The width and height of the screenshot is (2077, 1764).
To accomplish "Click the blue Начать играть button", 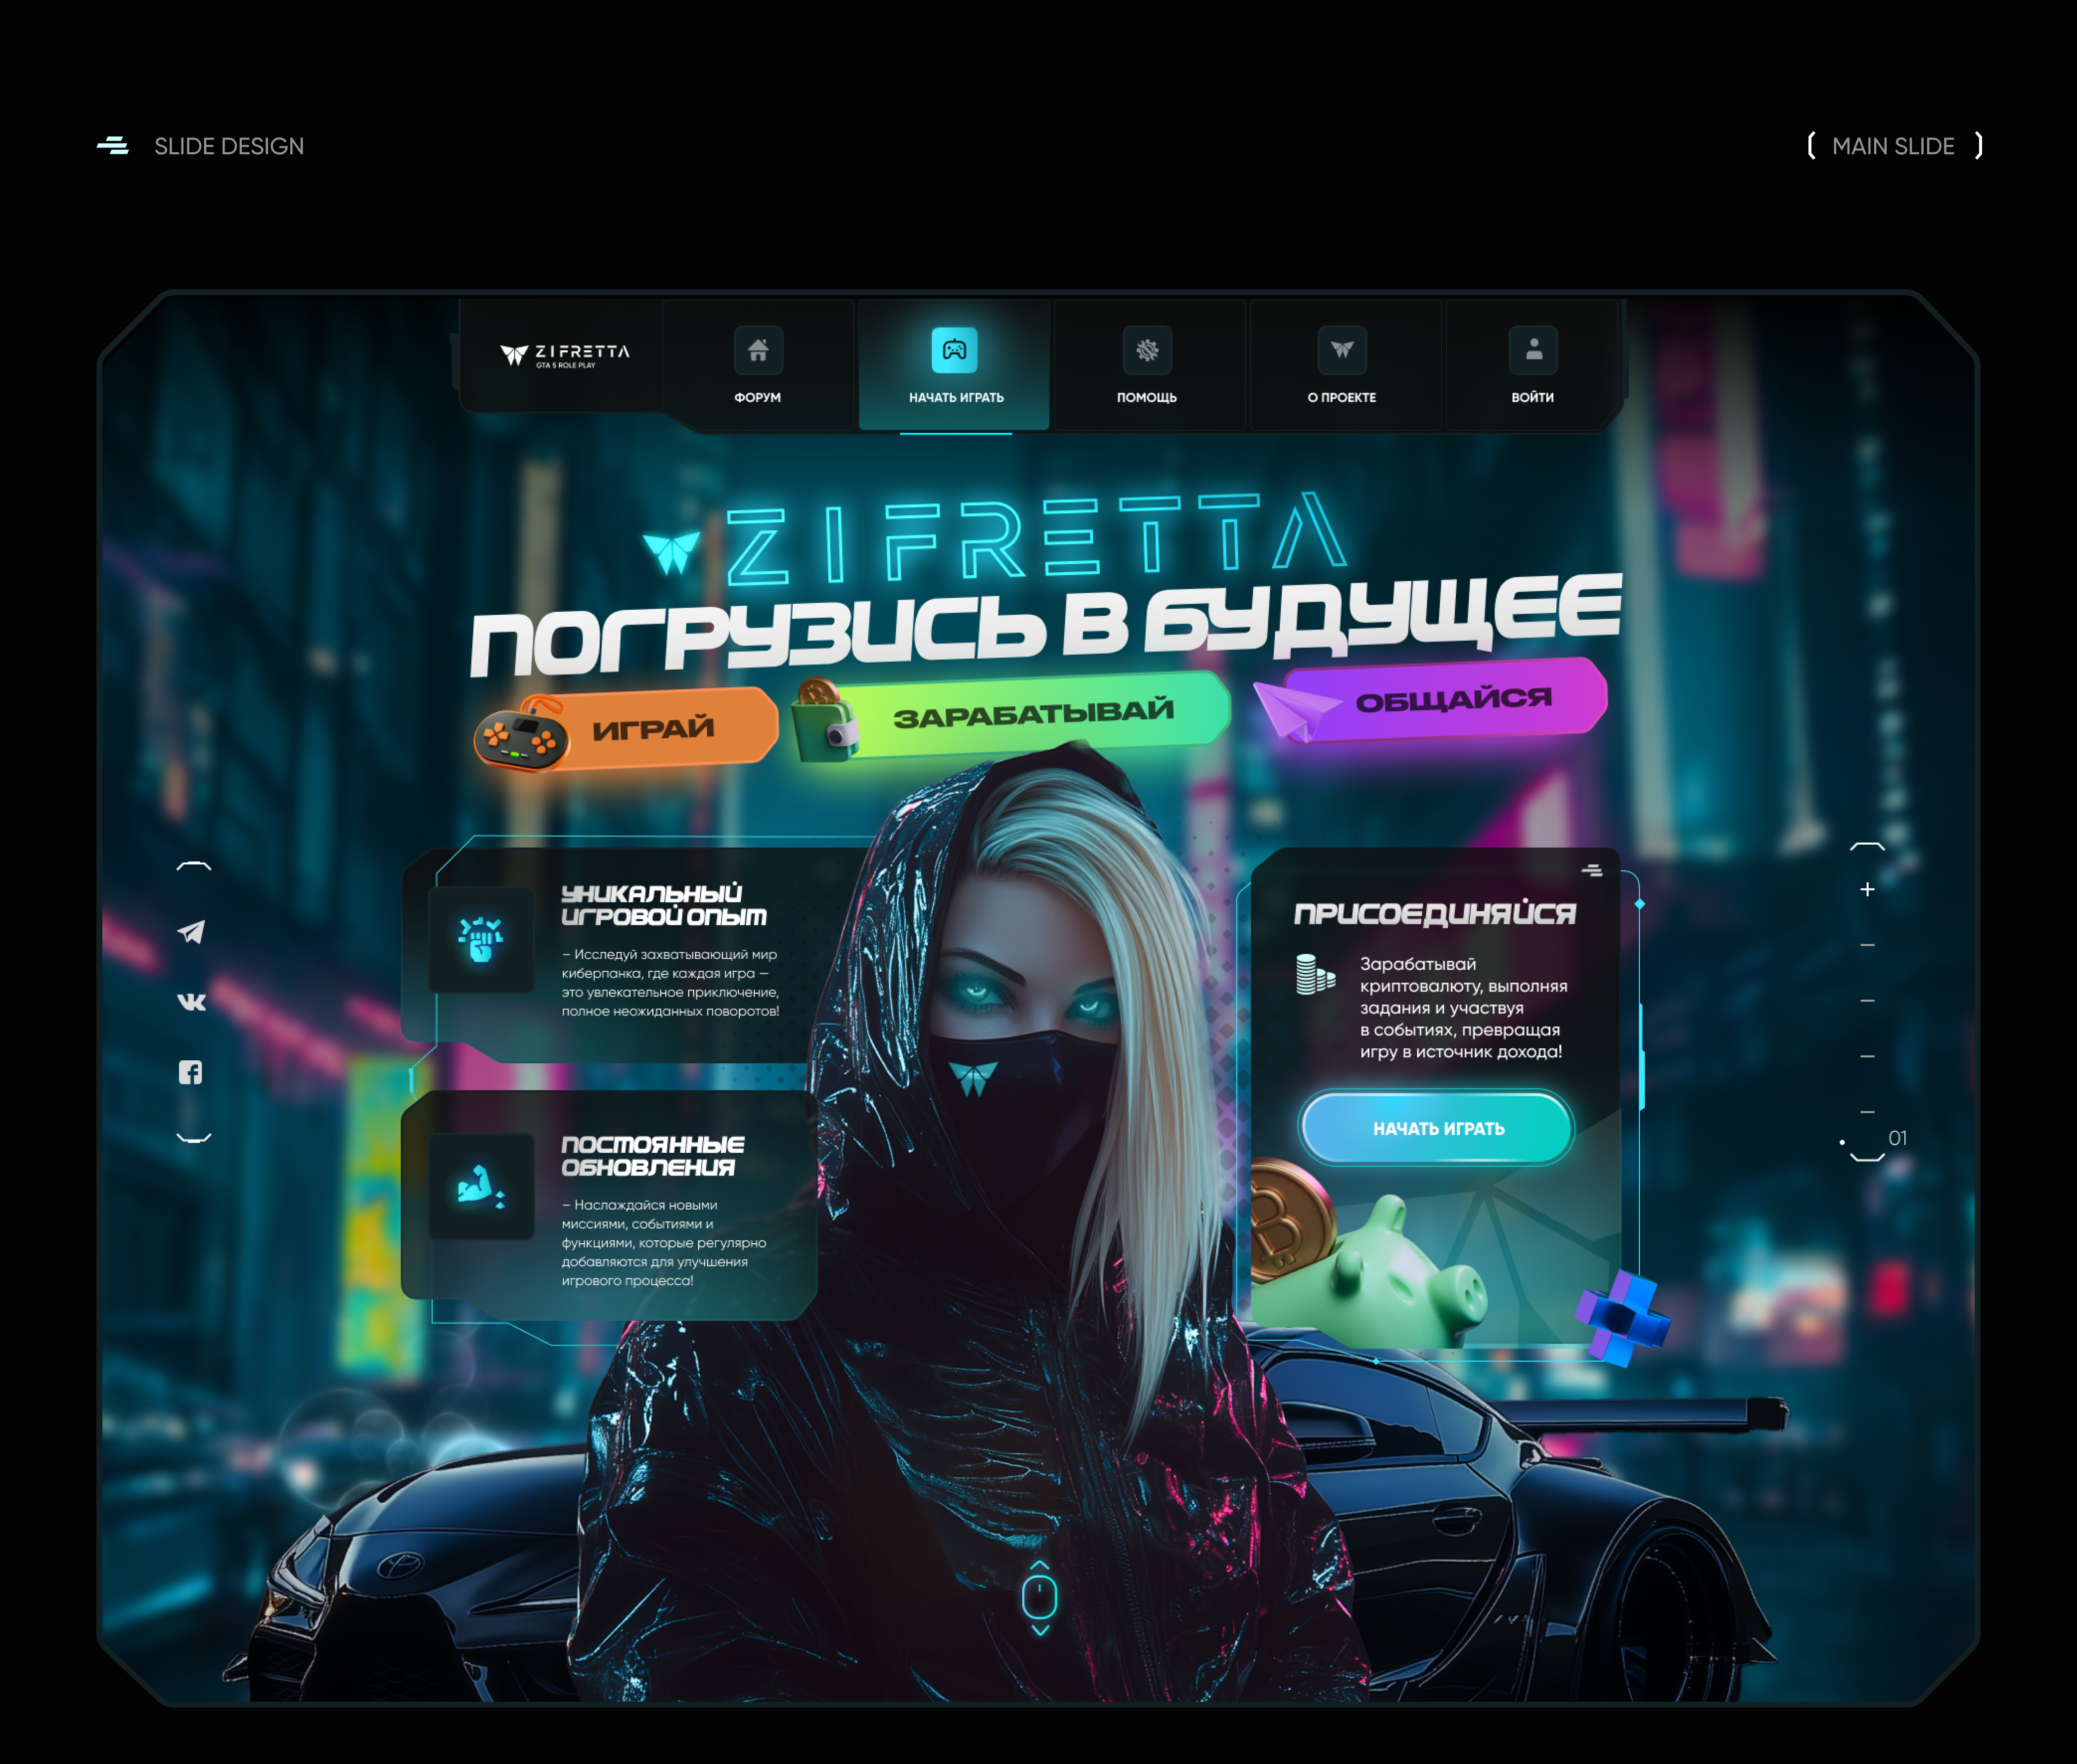I will tap(1438, 1128).
